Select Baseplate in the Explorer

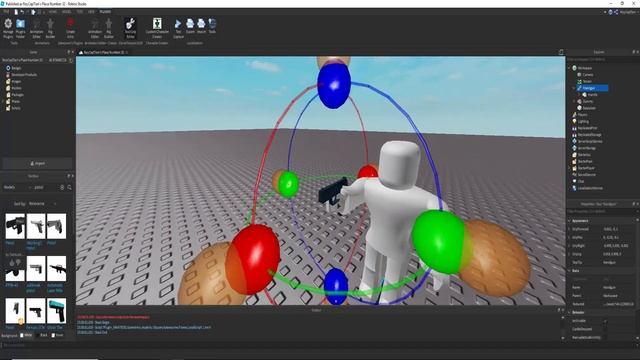coord(589,108)
